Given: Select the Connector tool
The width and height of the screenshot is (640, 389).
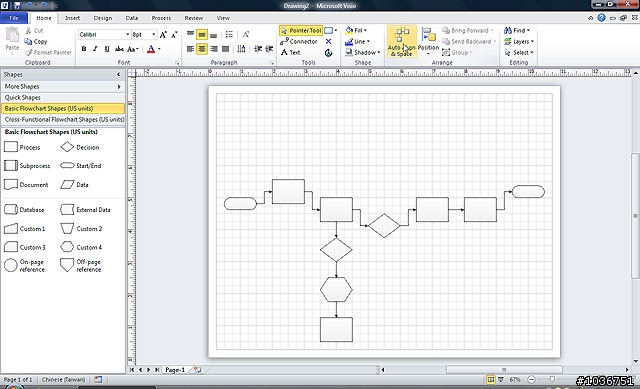Looking at the screenshot, I should [x=299, y=42].
